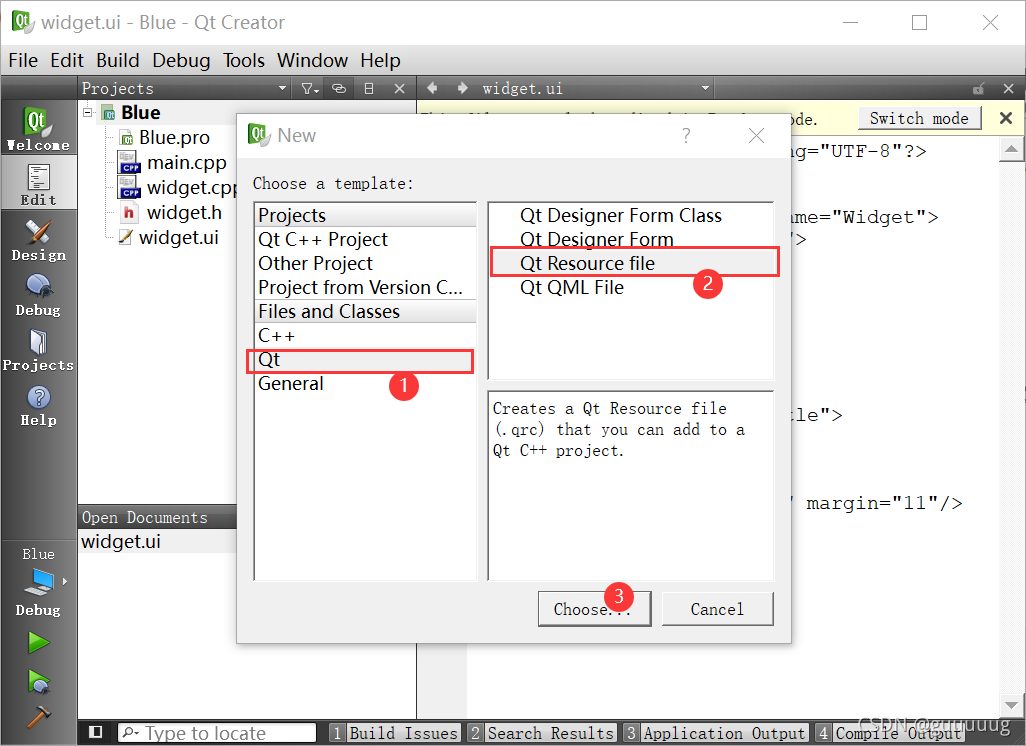Screen dimensions: 1026x746
Task: Select the General category
Action: [x=365, y=384]
